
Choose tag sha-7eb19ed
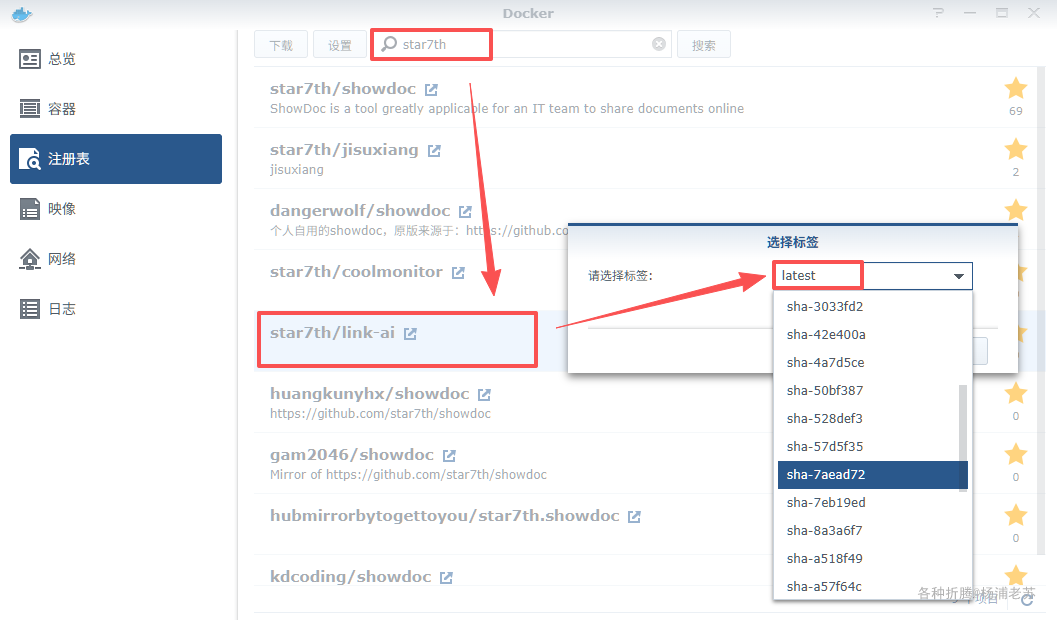873,503
